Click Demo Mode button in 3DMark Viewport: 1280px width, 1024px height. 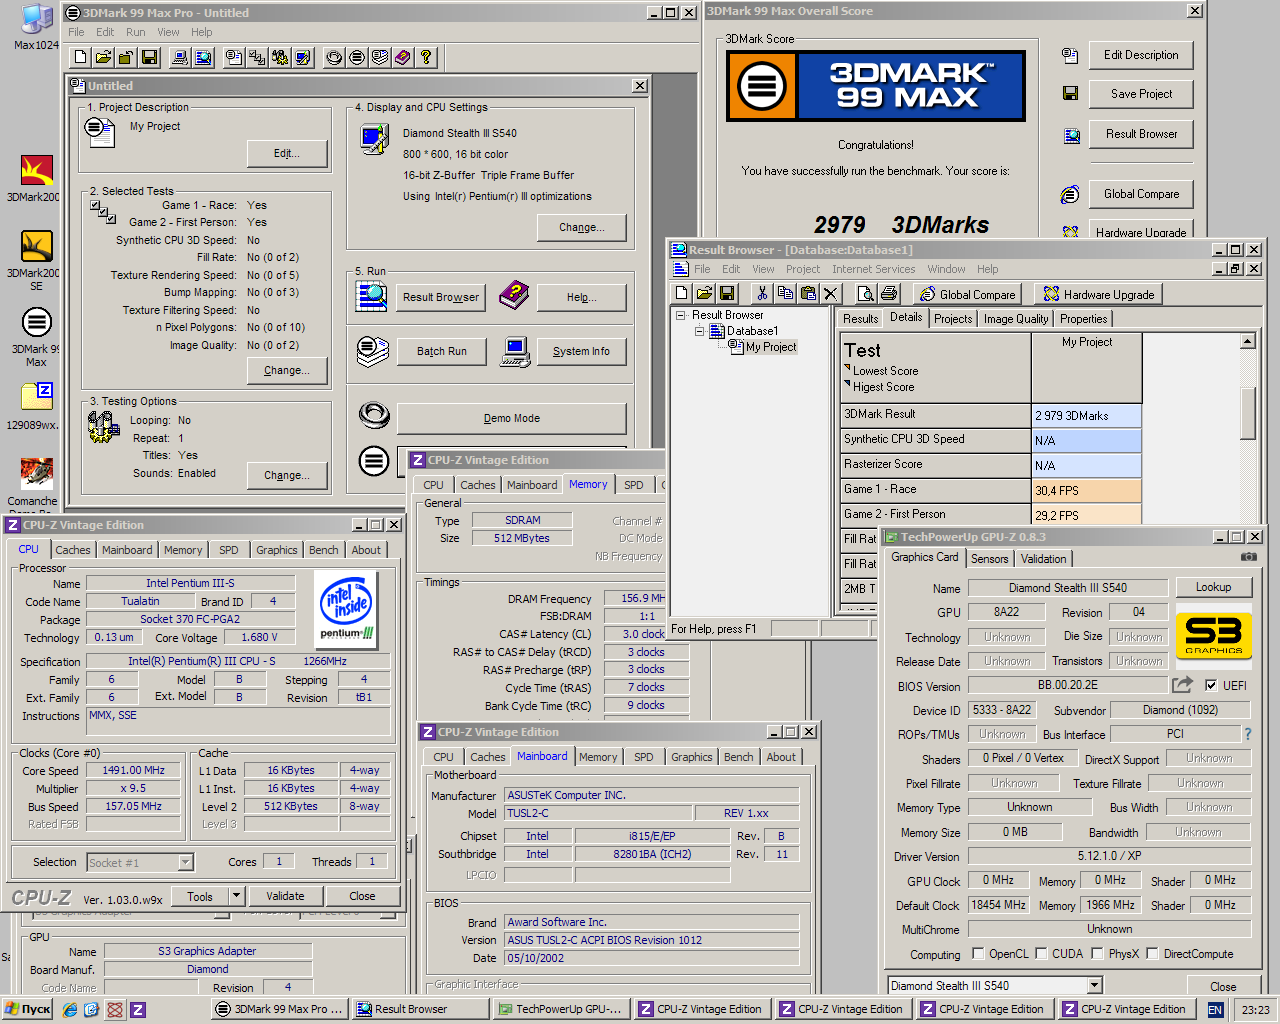click(512, 418)
